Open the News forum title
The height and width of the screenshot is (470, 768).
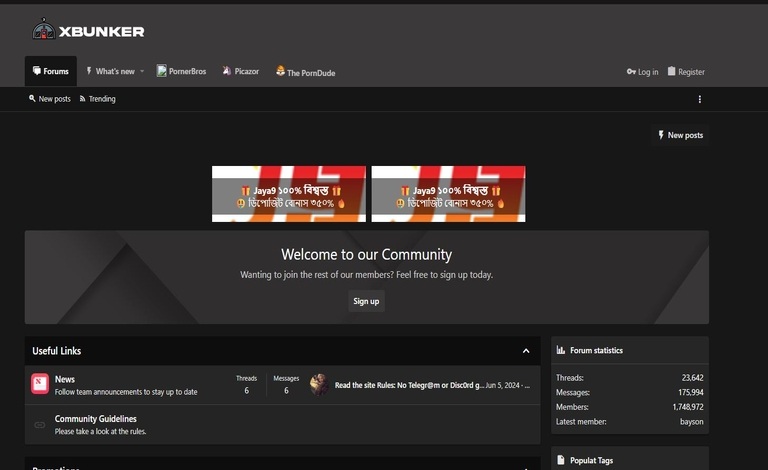tap(65, 379)
